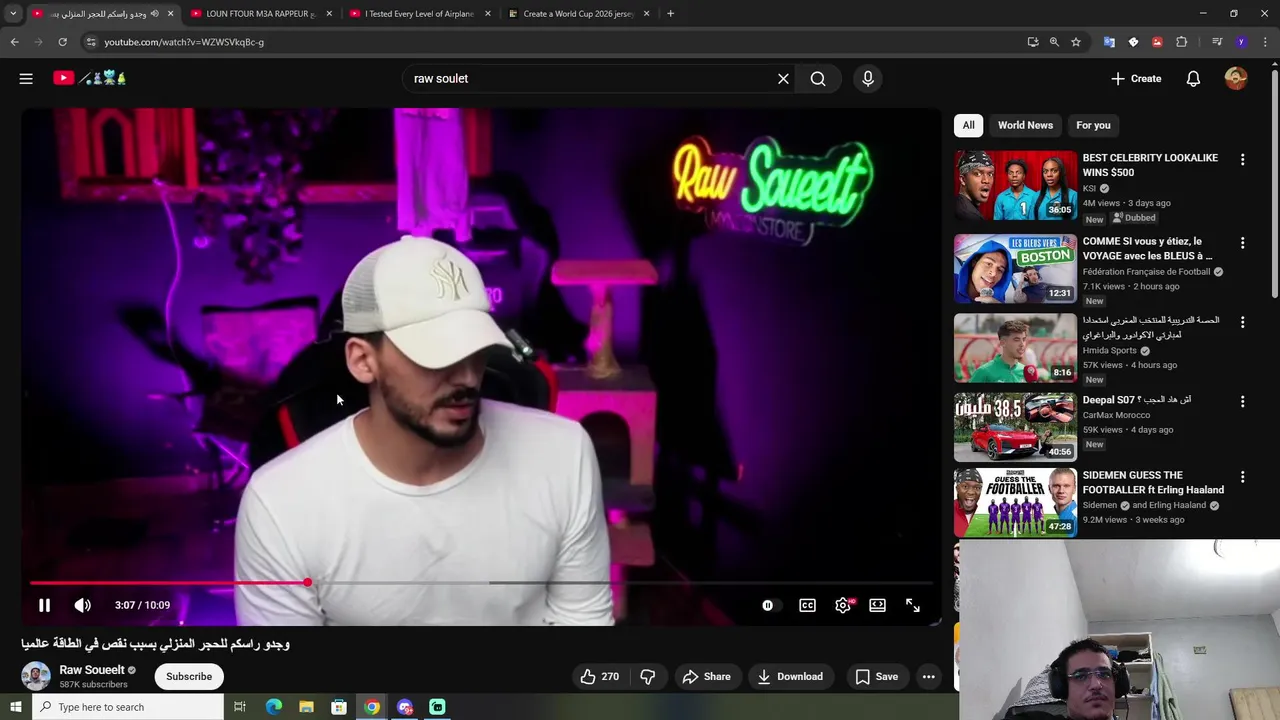Go to YouTube home via logo
This screenshot has height=720, width=1280.
point(89,78)
